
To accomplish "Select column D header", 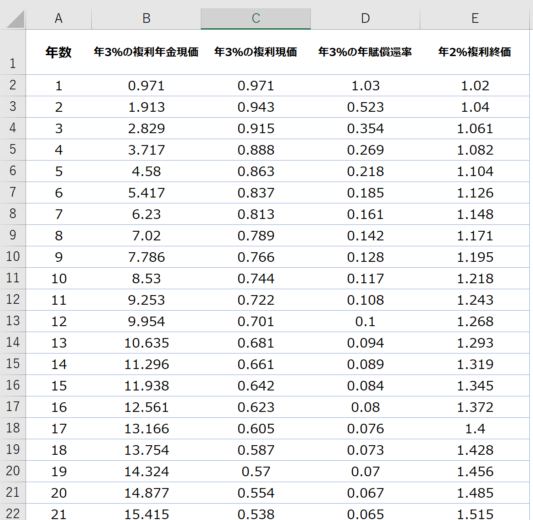I will coord(365,19).
